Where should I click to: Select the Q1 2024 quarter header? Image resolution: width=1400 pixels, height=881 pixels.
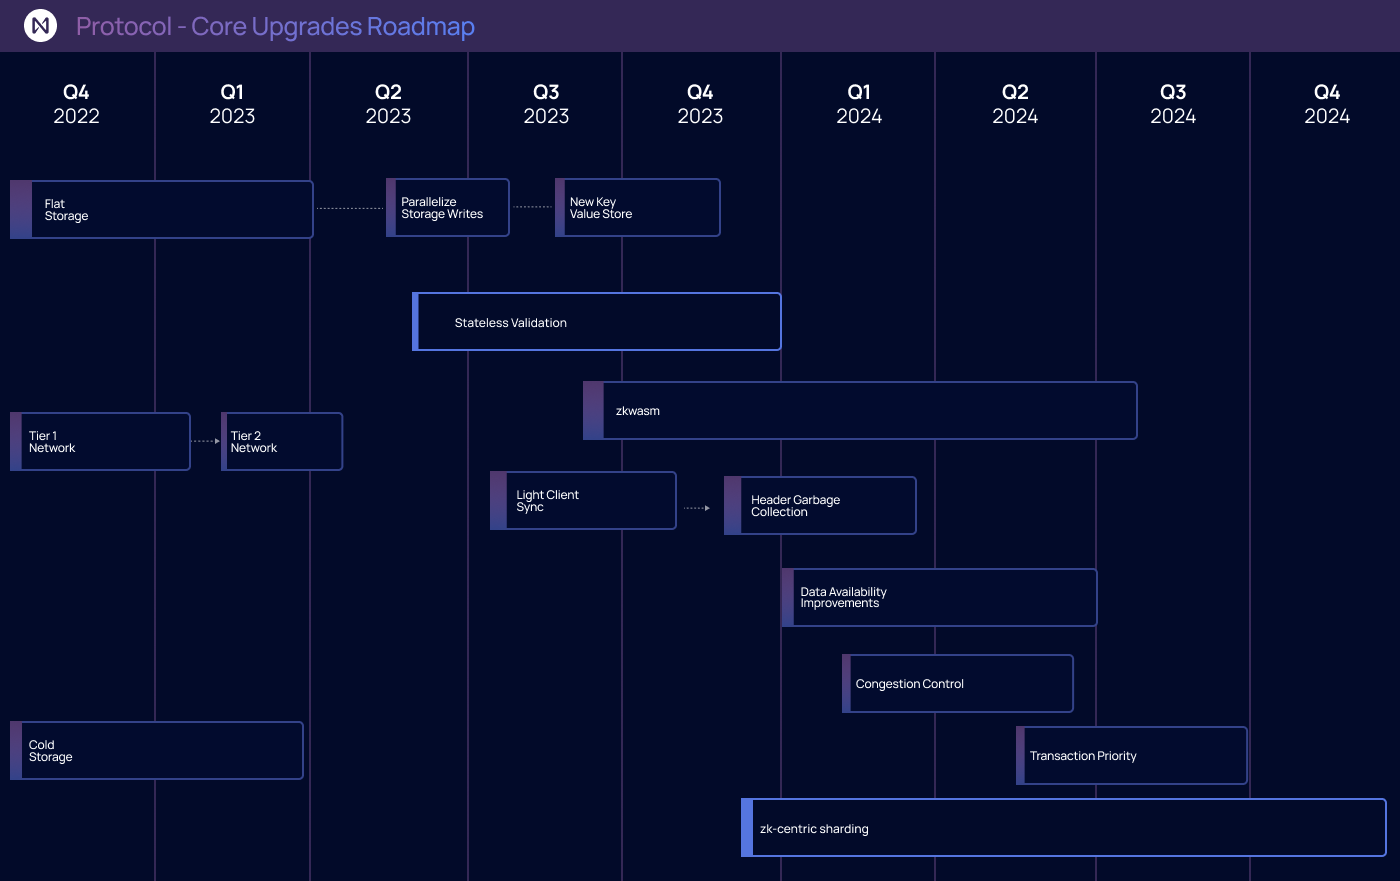(859, 104)
